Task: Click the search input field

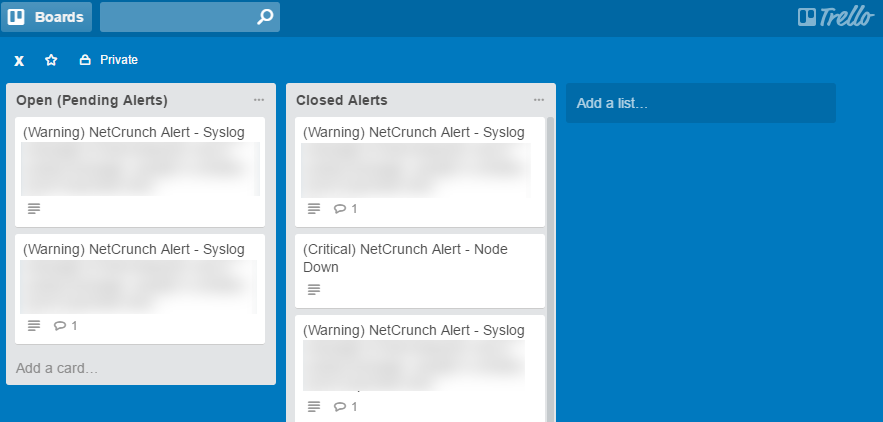Action: [190, 17]
